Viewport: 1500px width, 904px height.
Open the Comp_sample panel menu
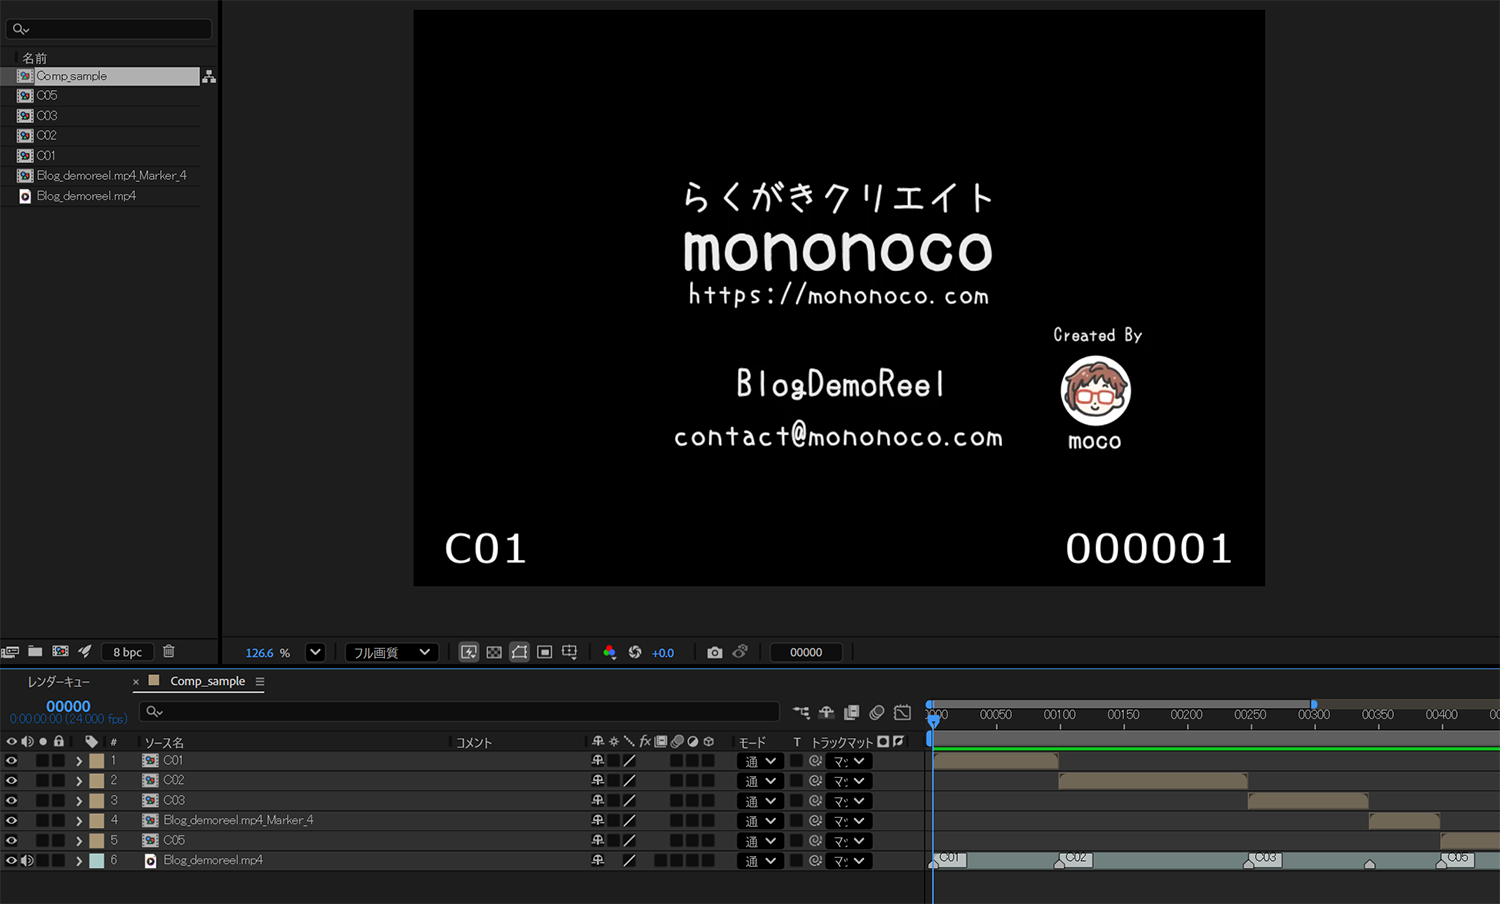coord(260,682)
